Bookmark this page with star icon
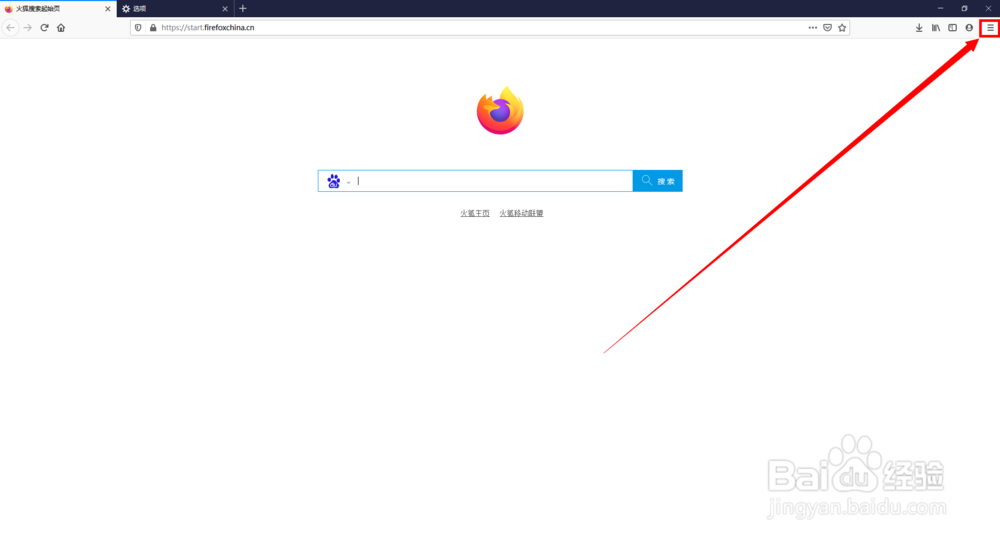The image size is (1000, 541). coord(842,27)
